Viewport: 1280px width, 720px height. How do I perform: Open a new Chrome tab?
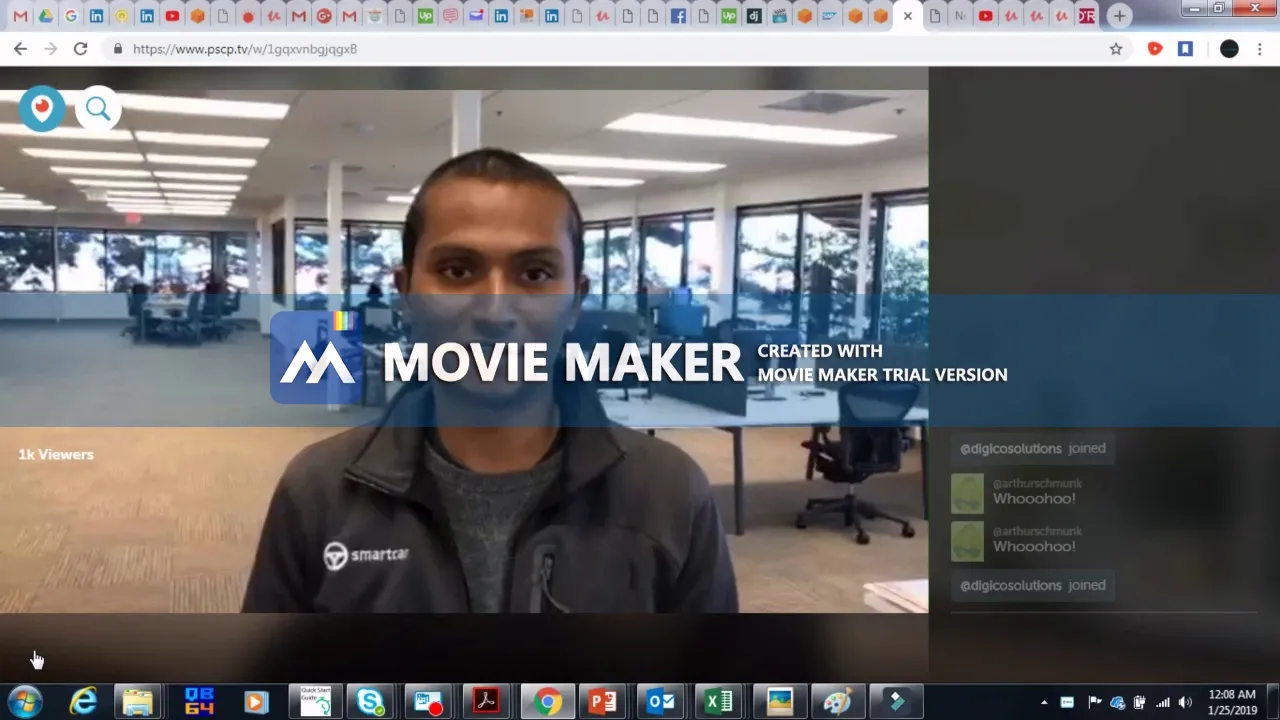1119,16
